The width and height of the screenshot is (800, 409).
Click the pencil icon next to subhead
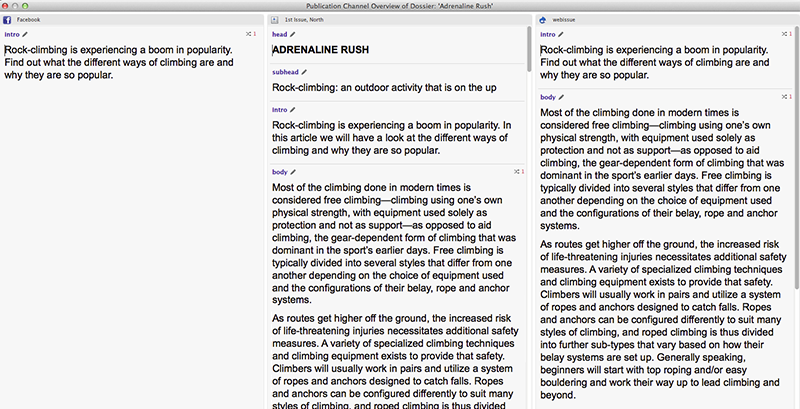click(x=306, y=72)
